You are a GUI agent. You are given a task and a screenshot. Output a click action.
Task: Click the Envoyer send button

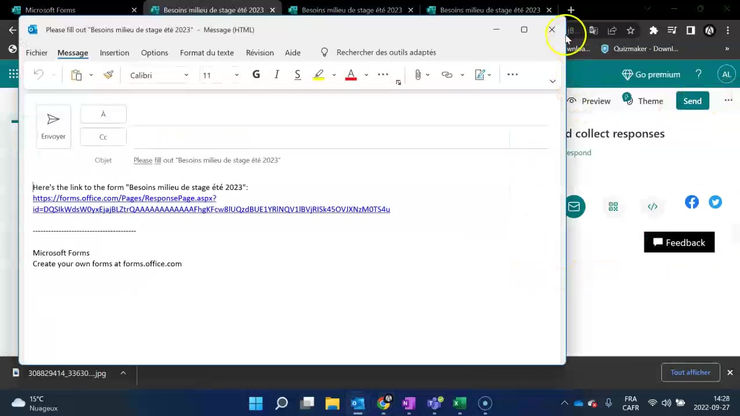53,126
